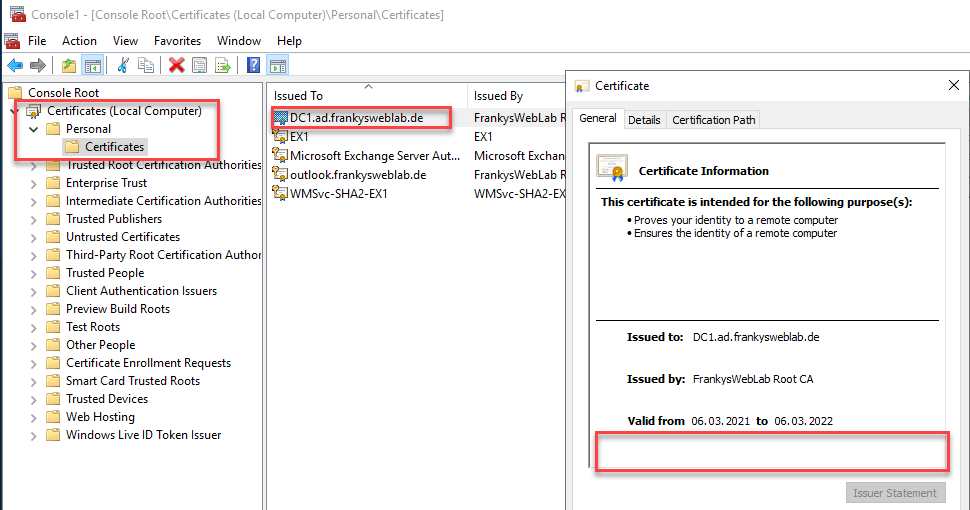Open the Action menu

[79, 41]
